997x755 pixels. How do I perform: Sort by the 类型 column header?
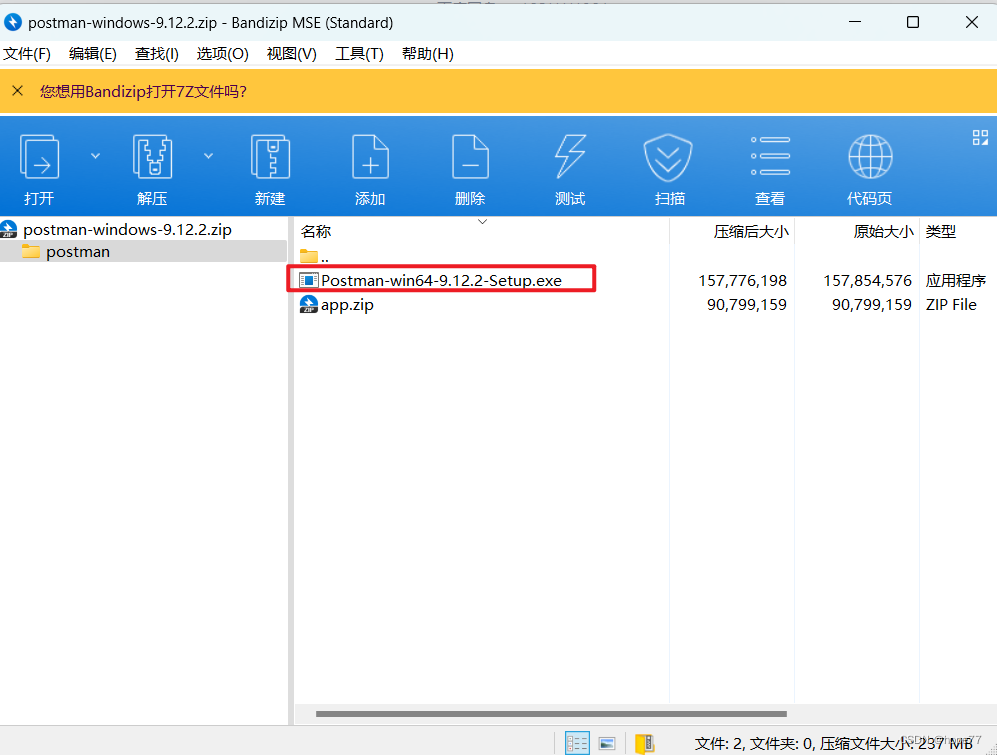940,232
